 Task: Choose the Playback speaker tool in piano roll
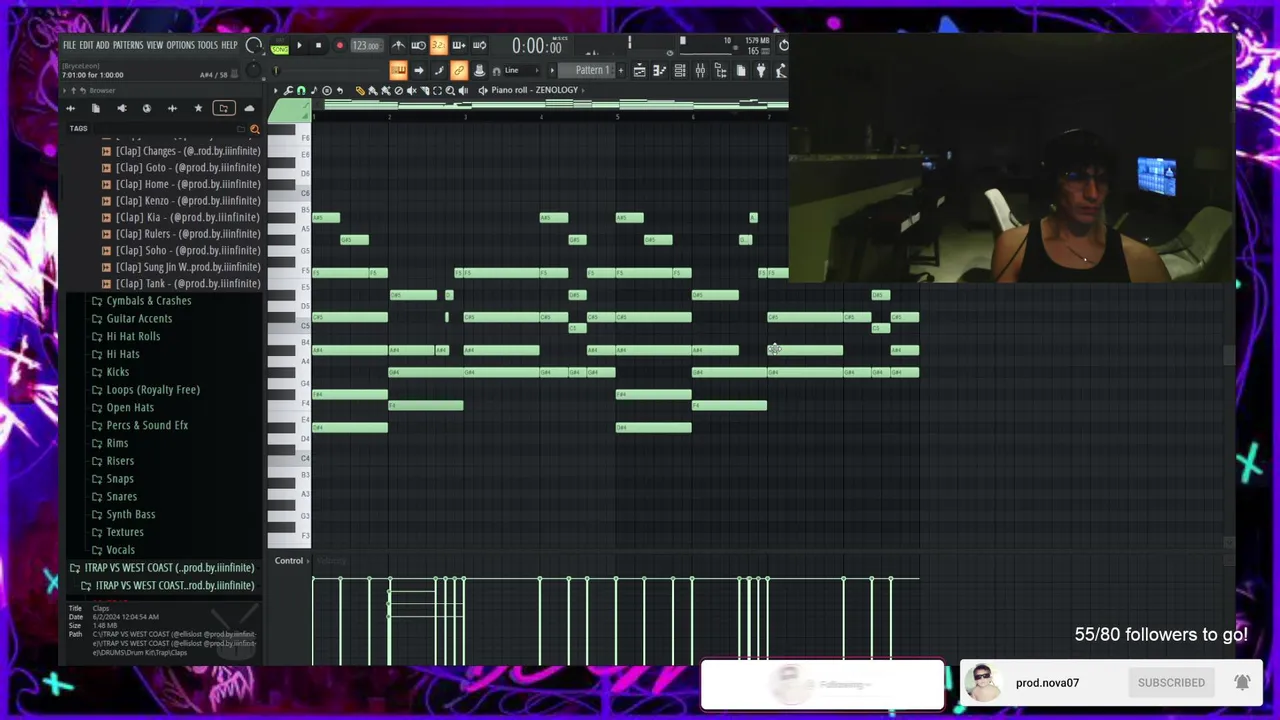(463, 91)
